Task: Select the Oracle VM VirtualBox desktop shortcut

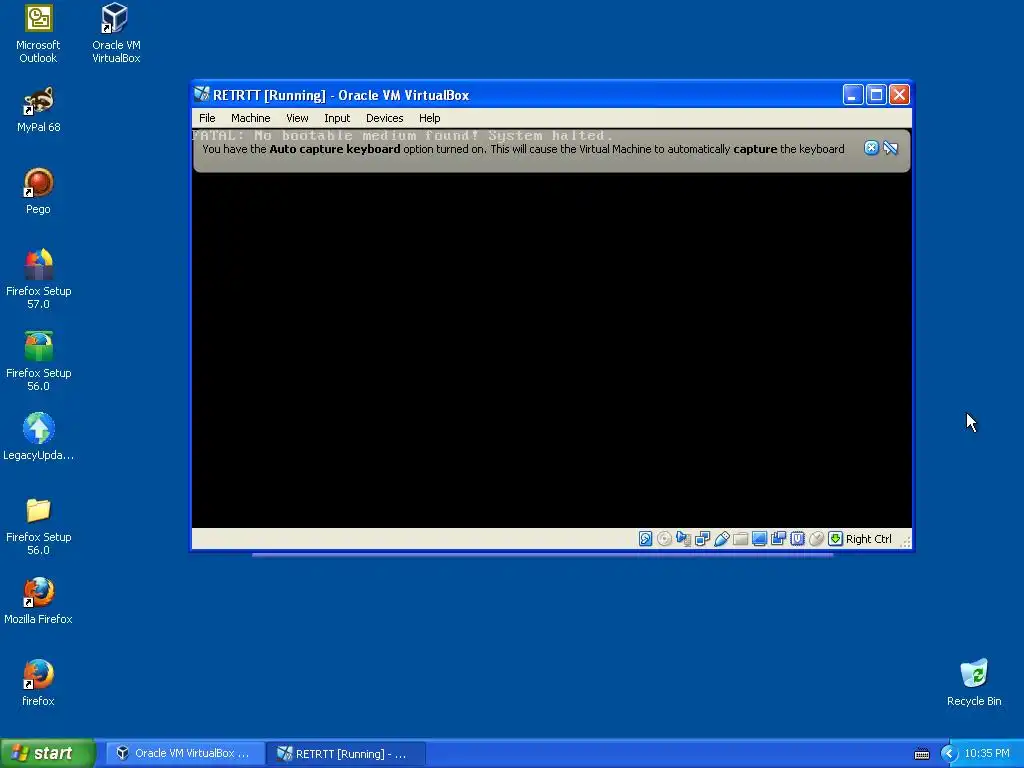Action: click(116, 35)
